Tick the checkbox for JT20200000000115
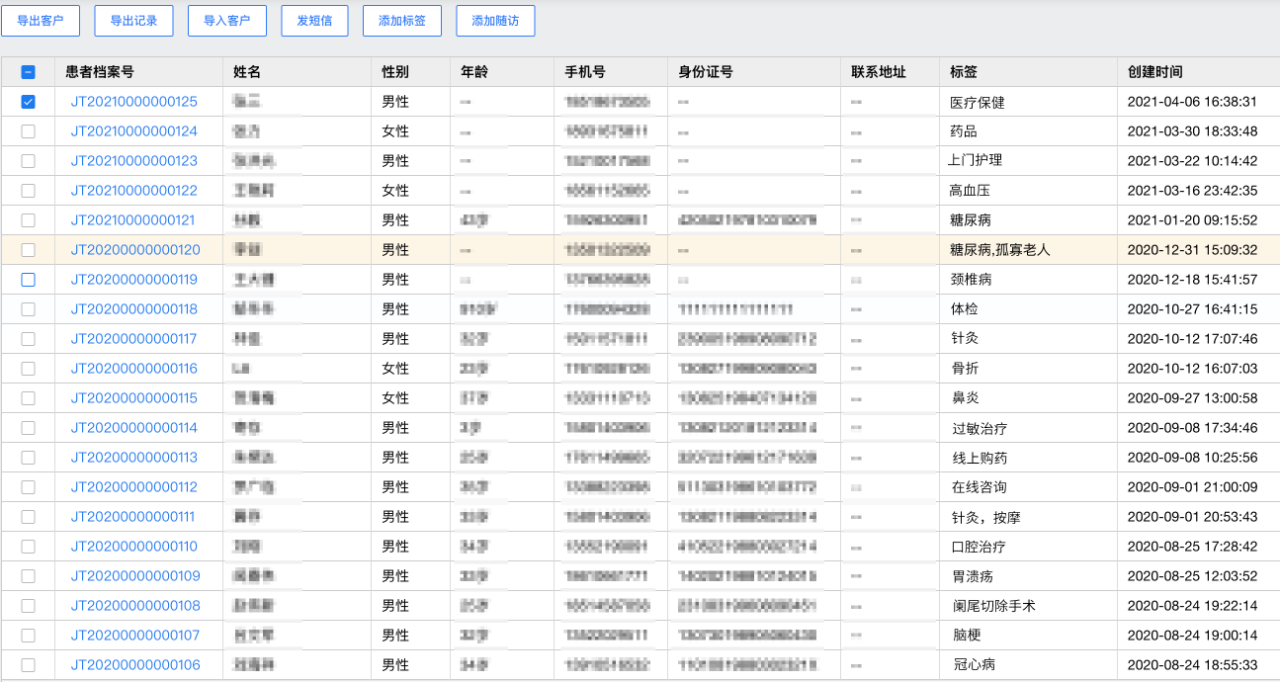Image resolution: width=1280 pixels, height=682 pixels. pyautogui.click(x=28, y=398)
